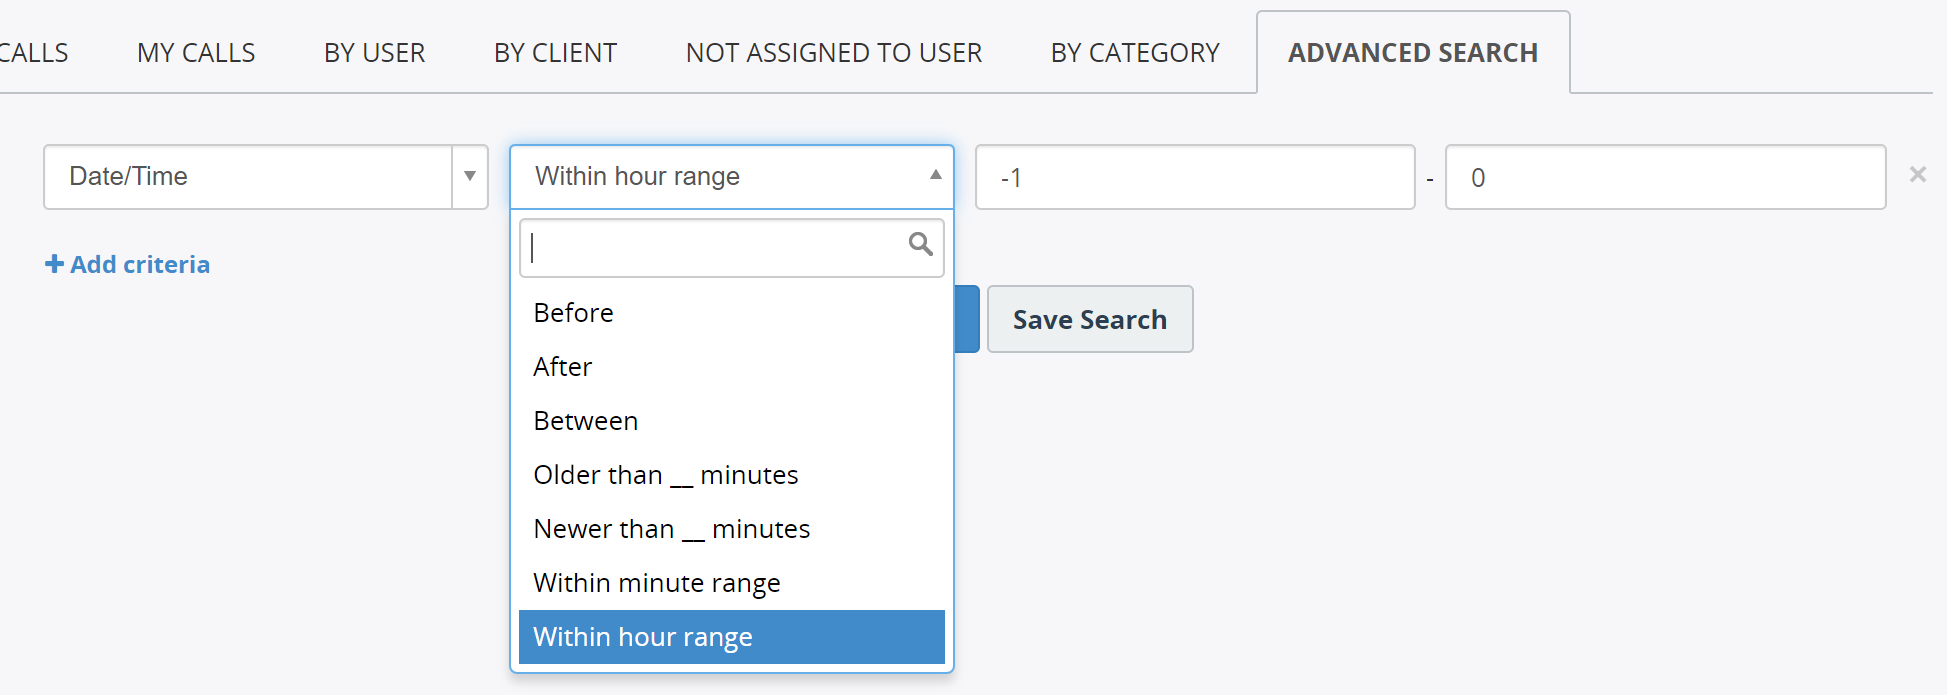Open the Date/Time field dropdown
This screenshot has width=1947, height=695.
[266, 177]
